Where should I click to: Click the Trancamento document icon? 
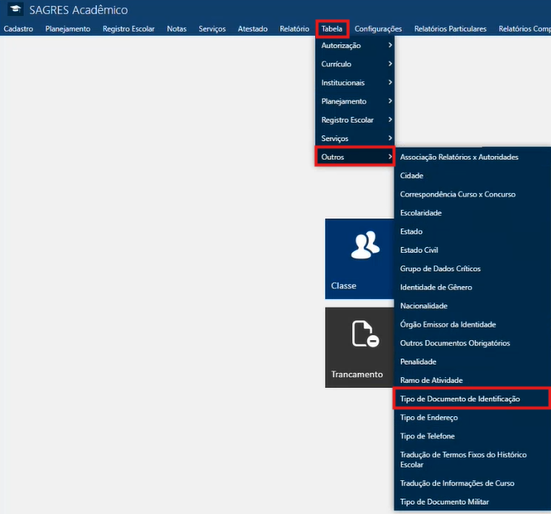click(365, 334)
